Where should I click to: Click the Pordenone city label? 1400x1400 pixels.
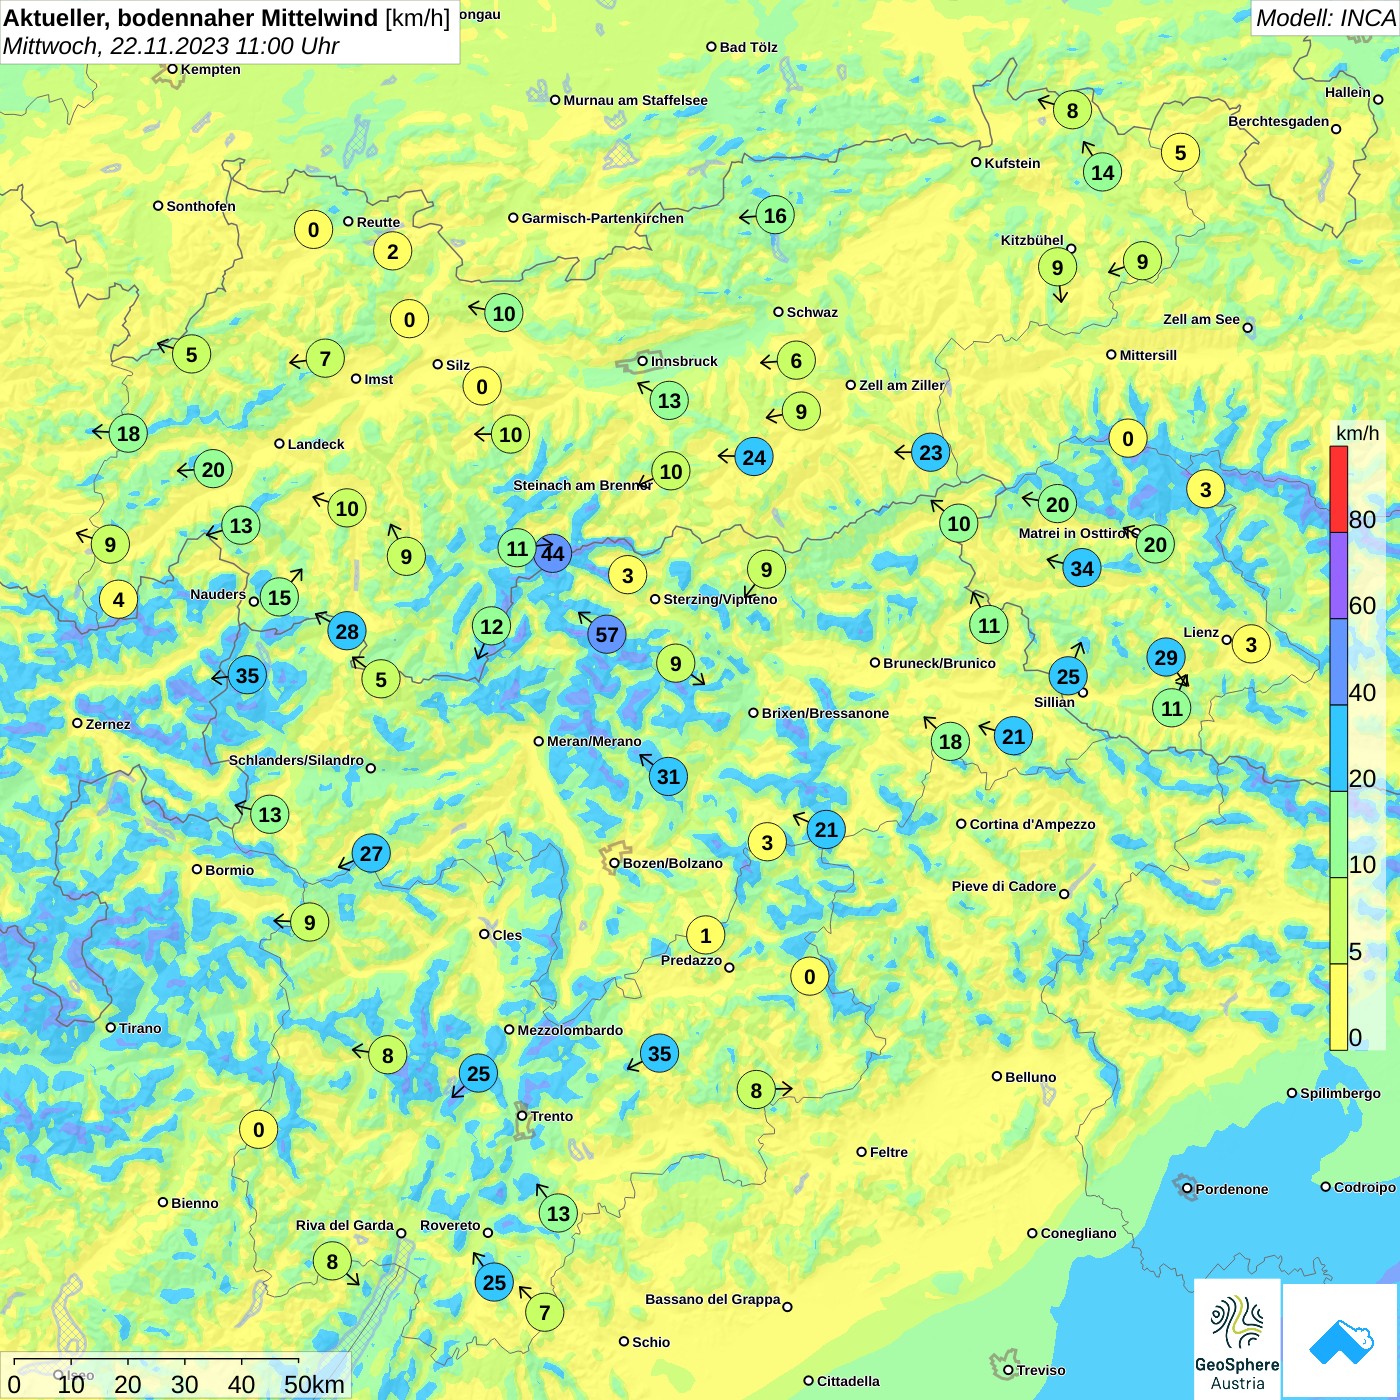1232,1189
